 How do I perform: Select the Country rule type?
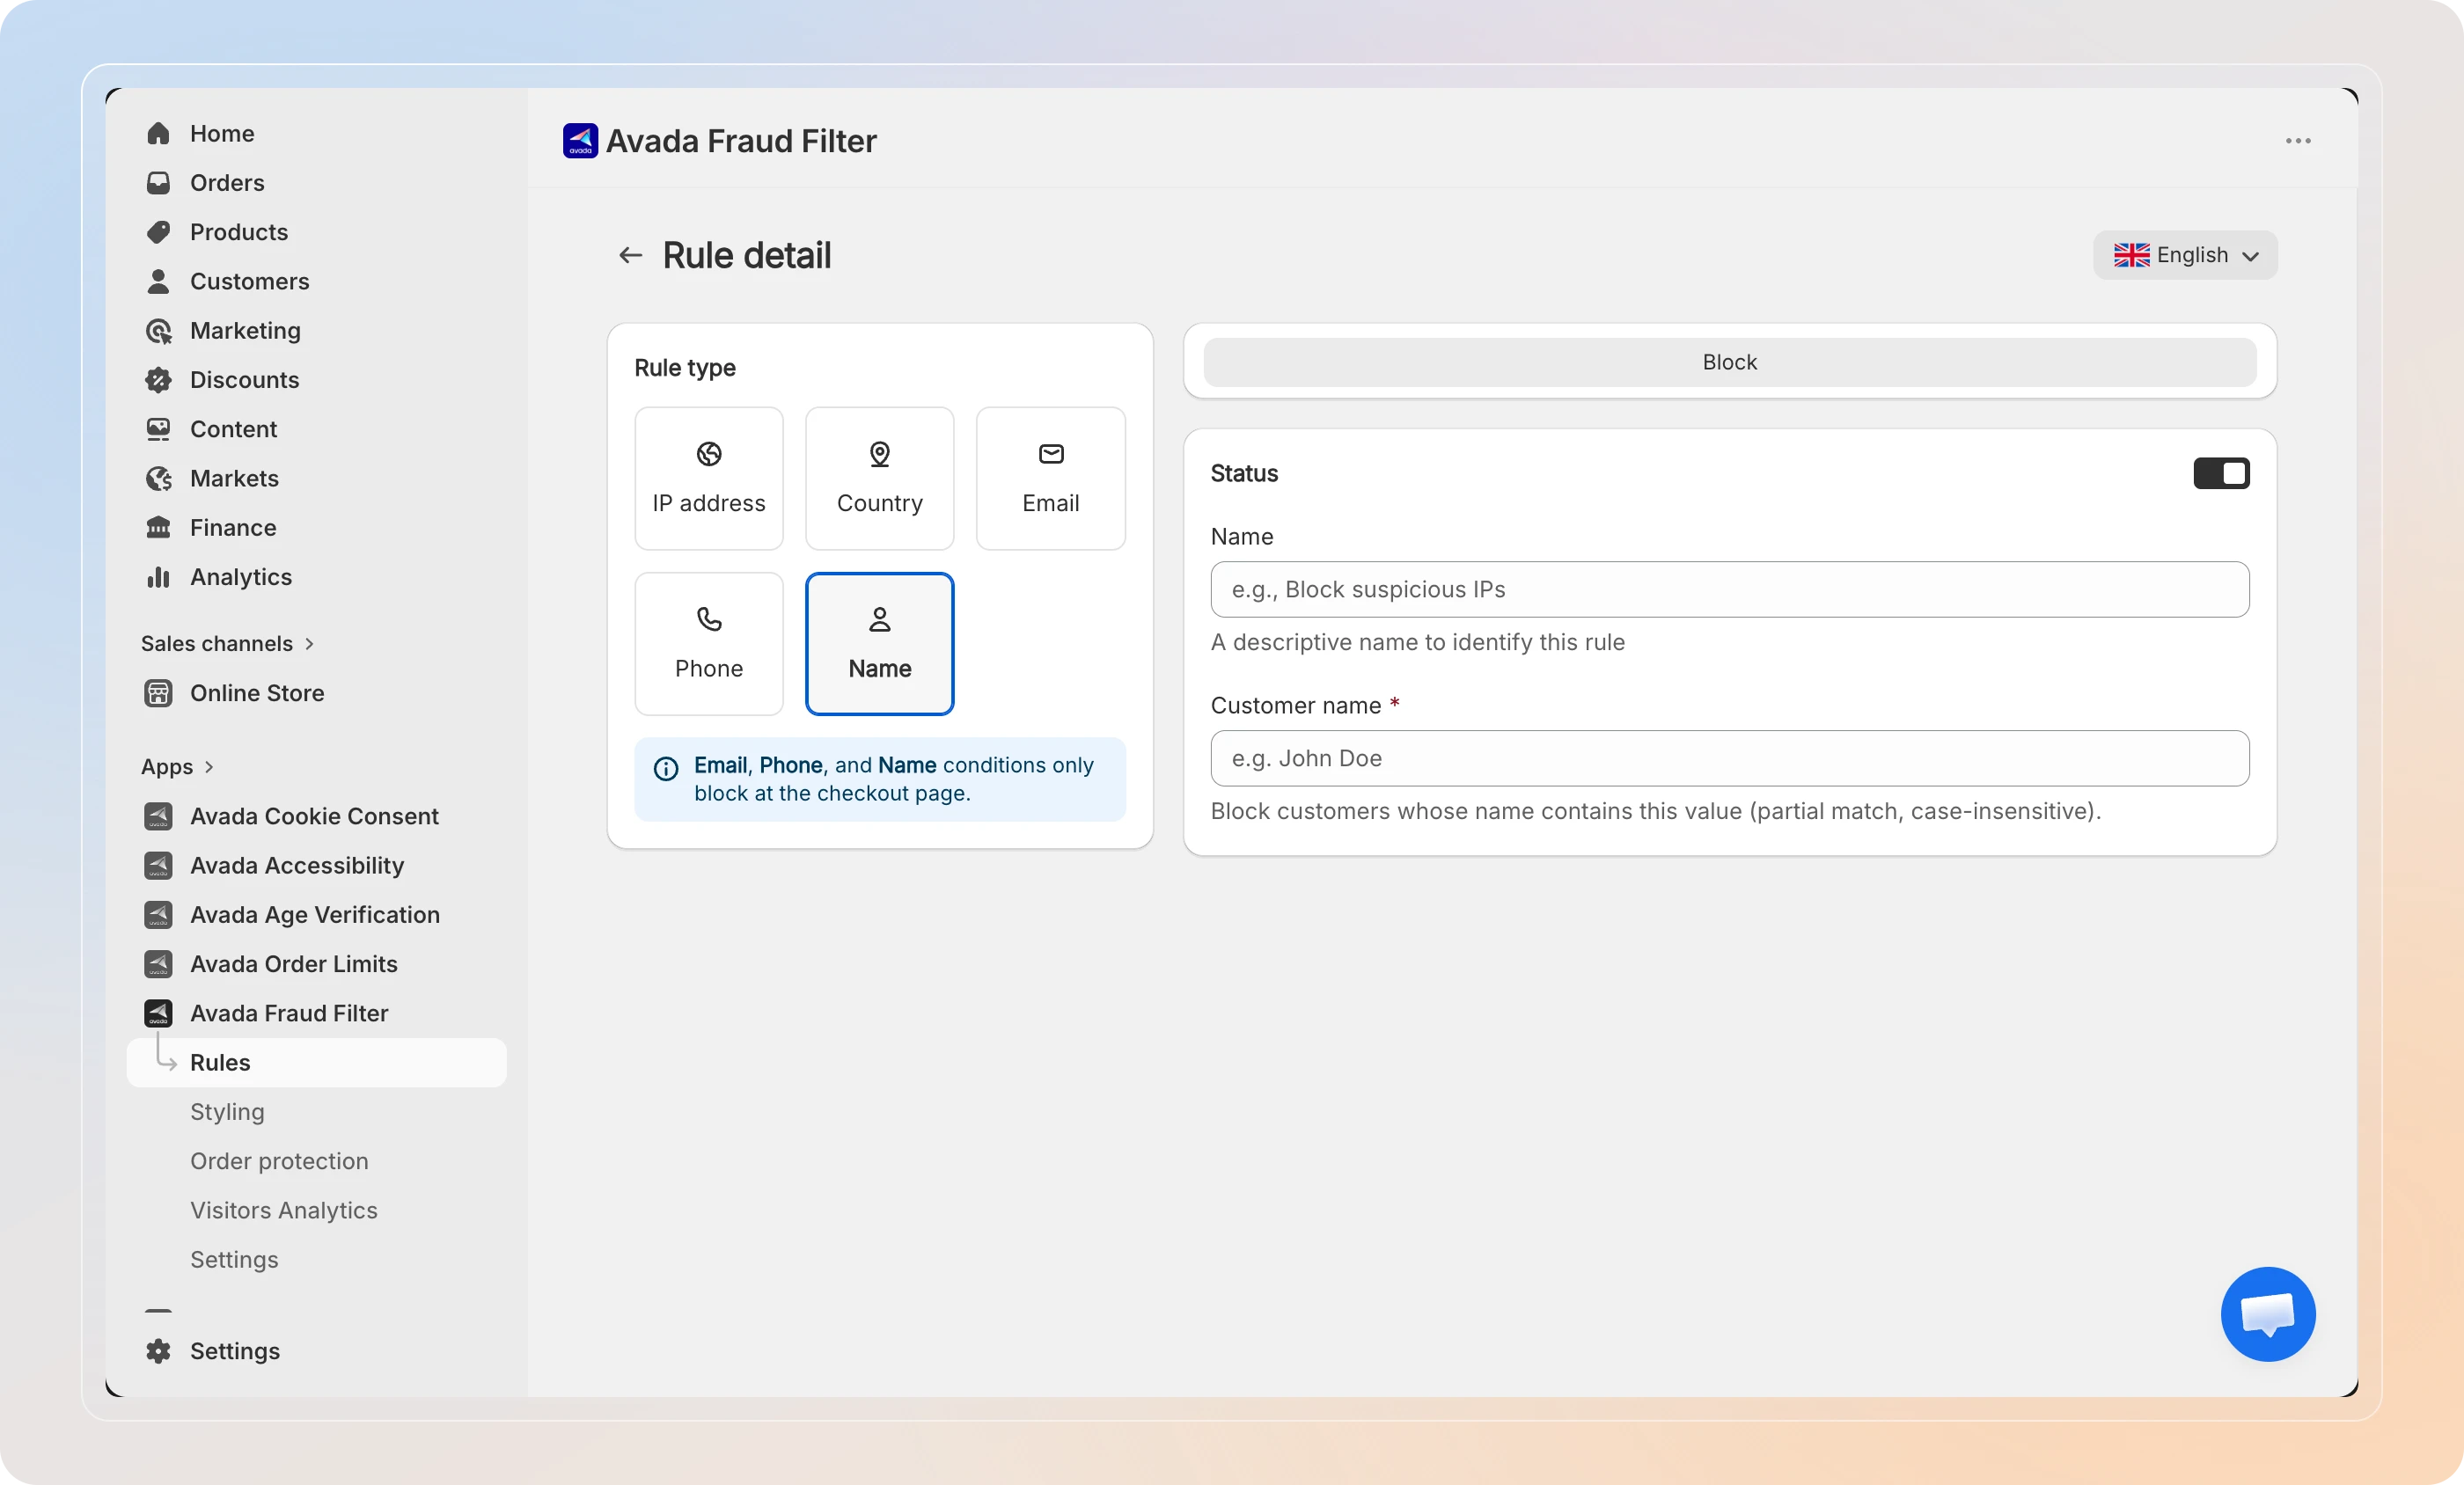(x=880, y=478)
